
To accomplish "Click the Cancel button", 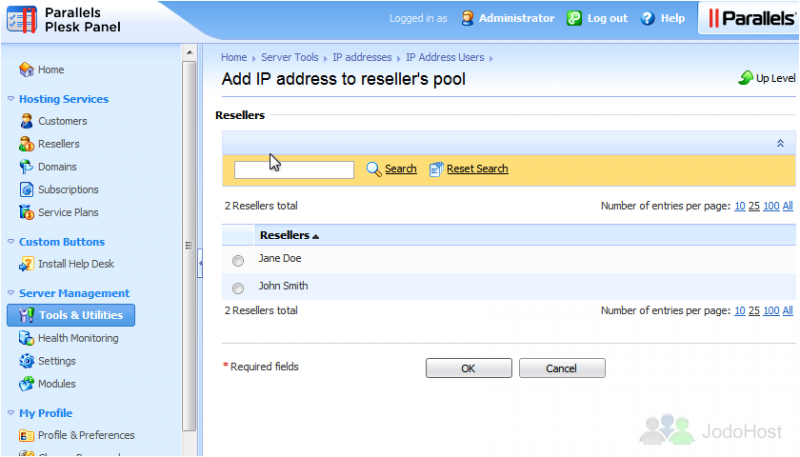I will pyautogui.click(x=562, y=368).
